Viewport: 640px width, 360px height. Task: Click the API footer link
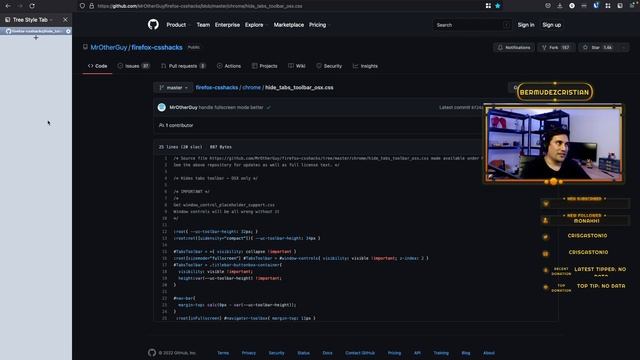[417, 353]
